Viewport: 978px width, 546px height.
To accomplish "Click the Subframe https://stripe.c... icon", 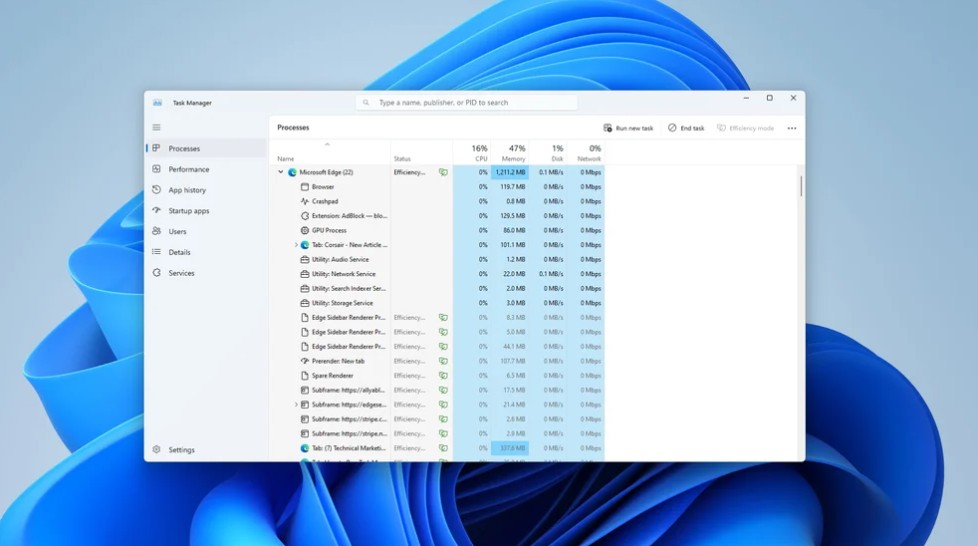I will click(x=305, y=419).
